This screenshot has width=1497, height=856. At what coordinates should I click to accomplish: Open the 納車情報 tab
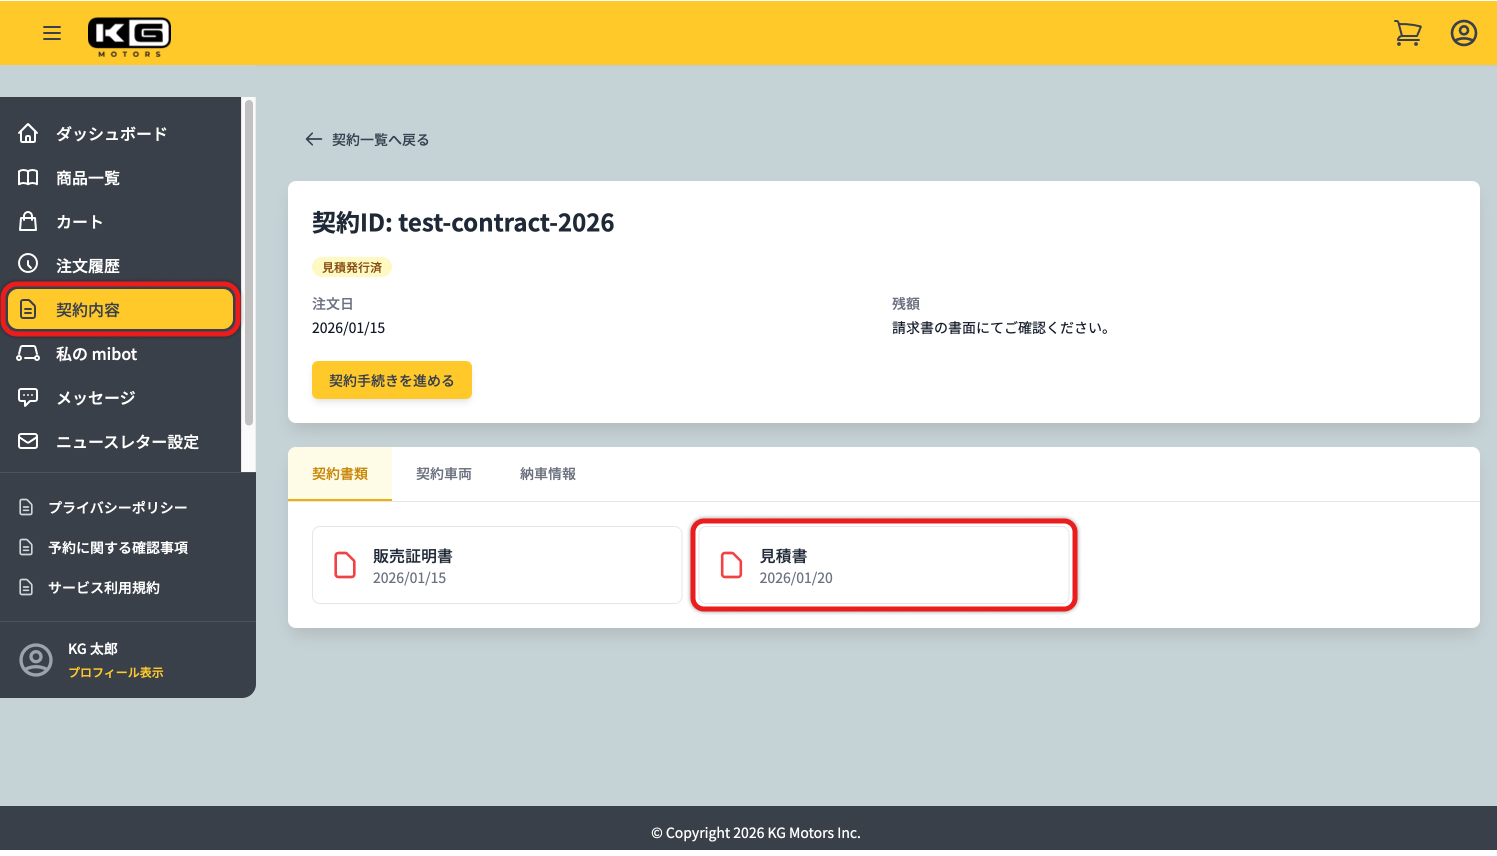(548, 472)
